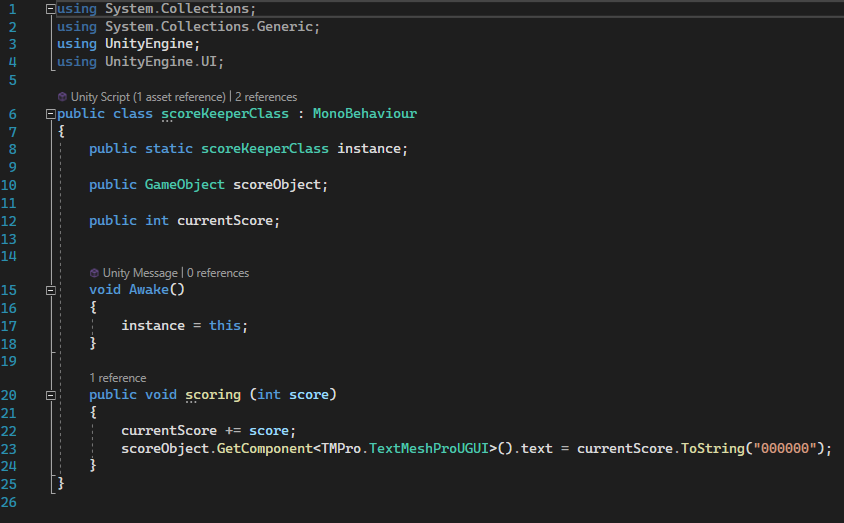The width and height of the screenshot is (844, 523).
Task: Collapse the using directives block
Action: pos(50,9)
